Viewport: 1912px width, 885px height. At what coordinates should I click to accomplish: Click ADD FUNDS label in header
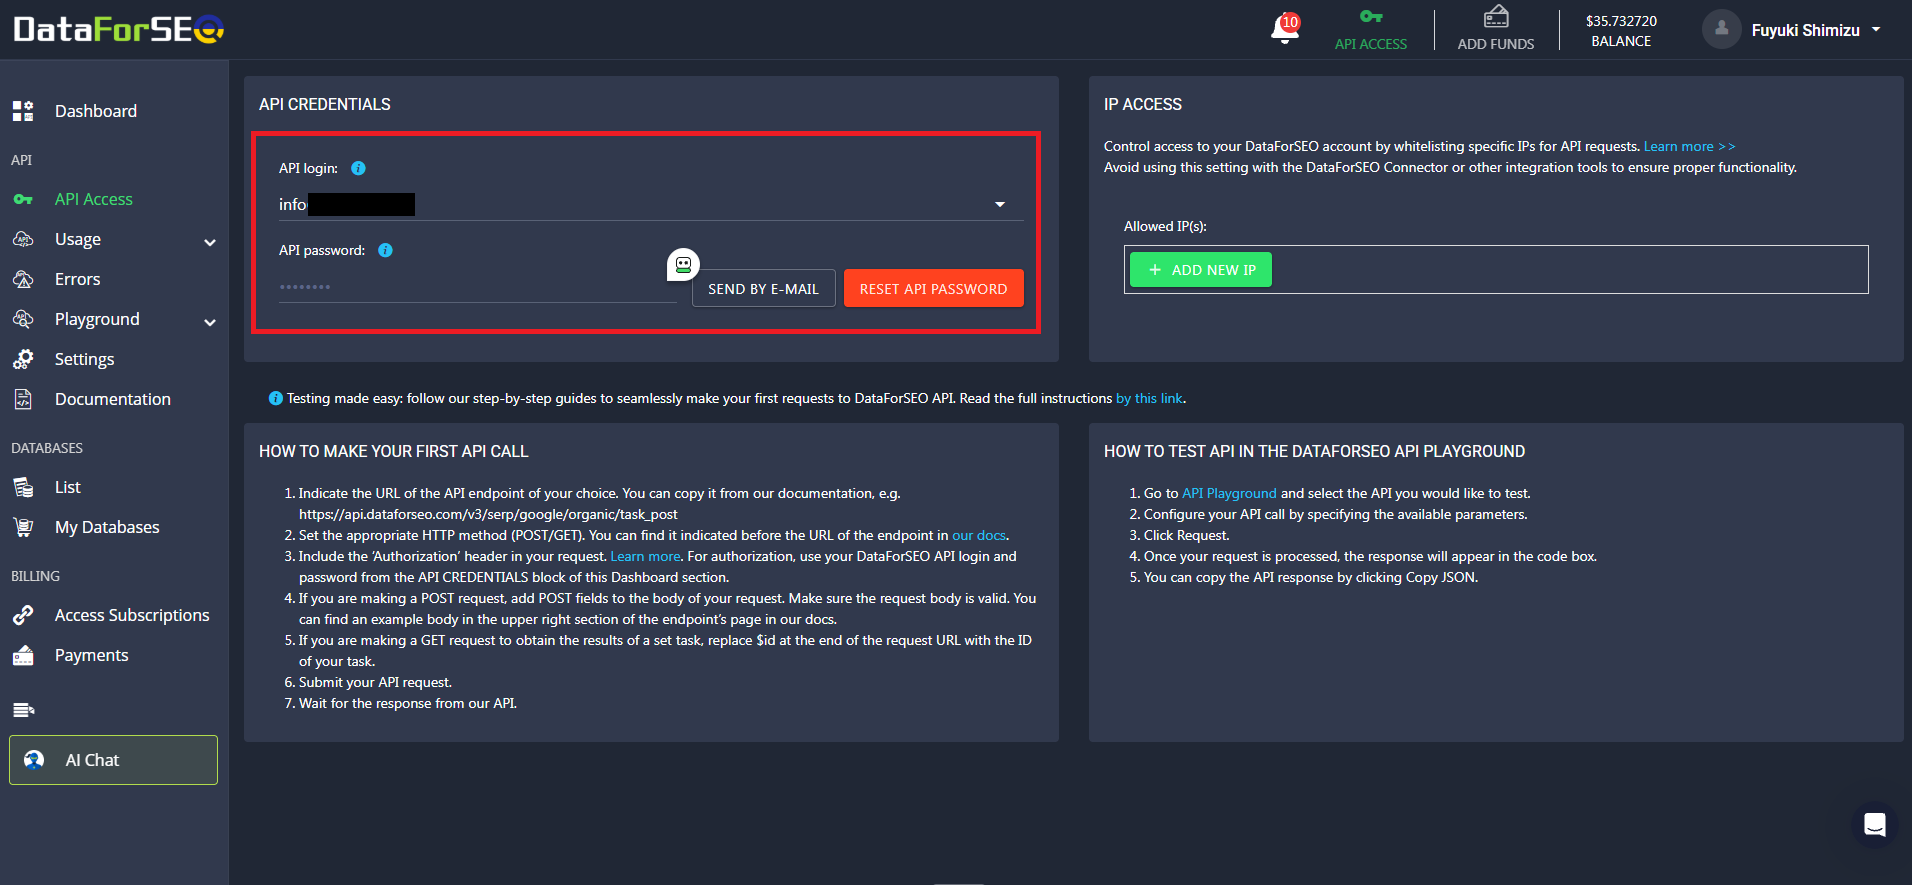1496,44
